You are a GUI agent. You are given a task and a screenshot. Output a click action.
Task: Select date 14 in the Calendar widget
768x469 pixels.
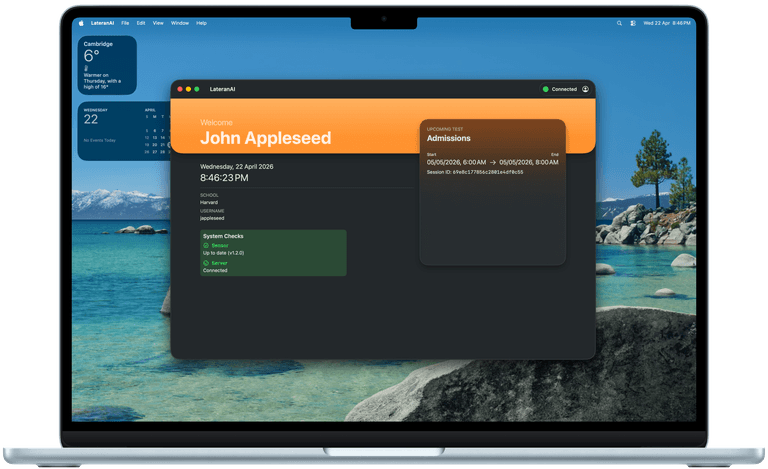[163, 138]
